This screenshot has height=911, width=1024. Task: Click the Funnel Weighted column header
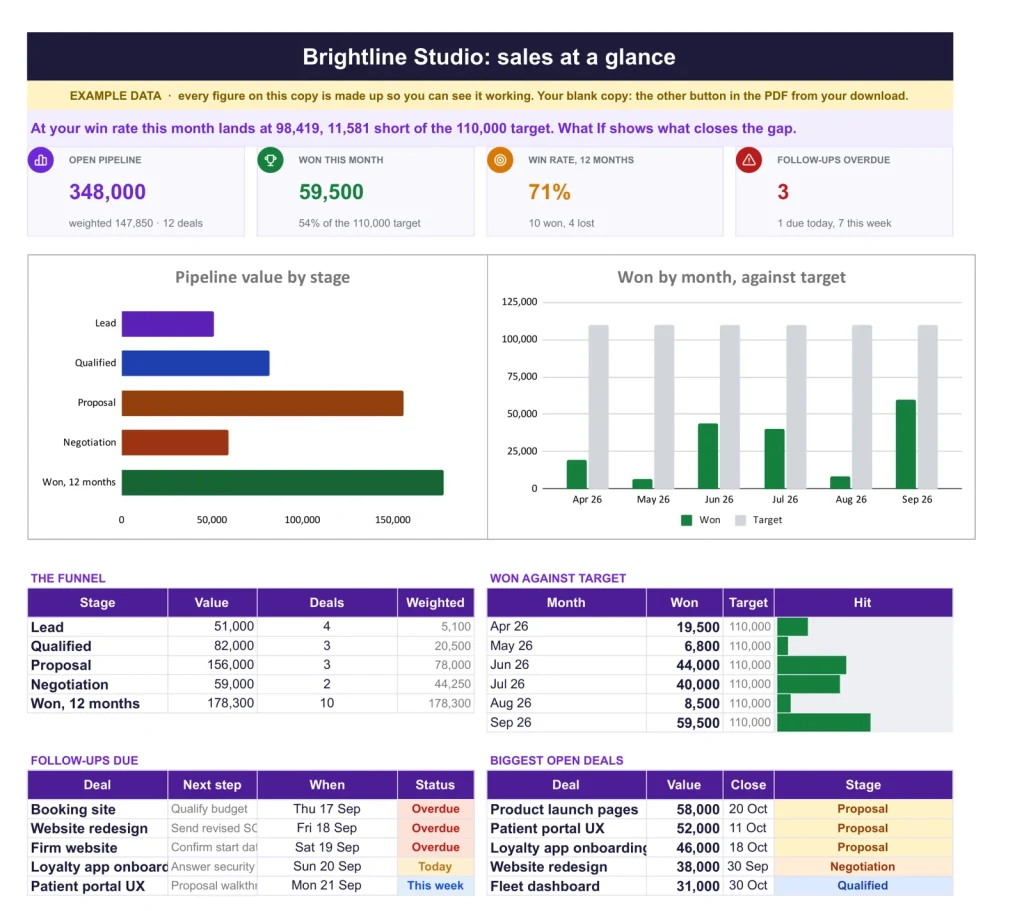[436, 603]
